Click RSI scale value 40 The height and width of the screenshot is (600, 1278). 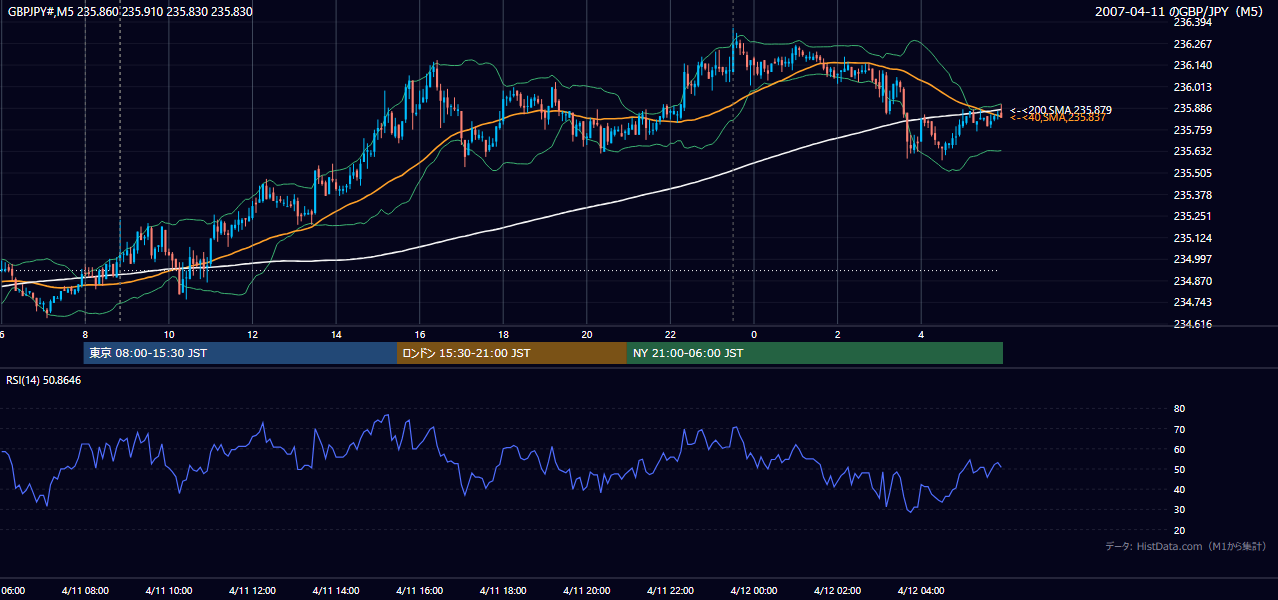coord(1180,489)
